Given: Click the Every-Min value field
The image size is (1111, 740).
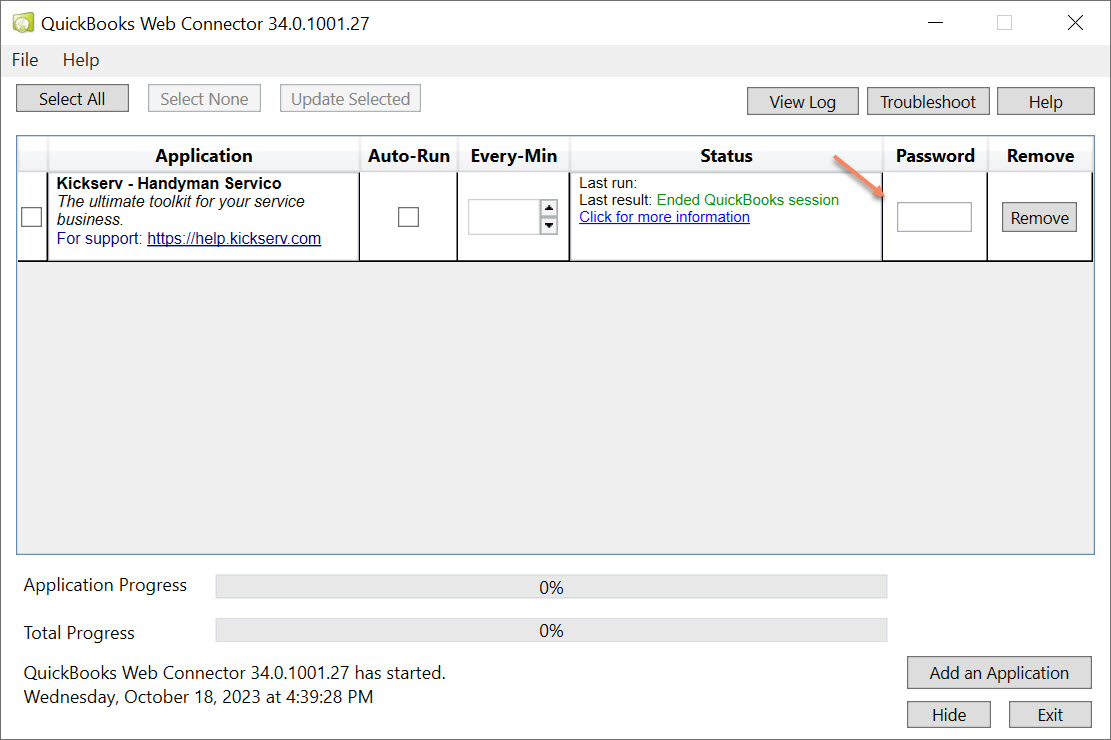Looking at the screenshot, I should pos(504,217).
